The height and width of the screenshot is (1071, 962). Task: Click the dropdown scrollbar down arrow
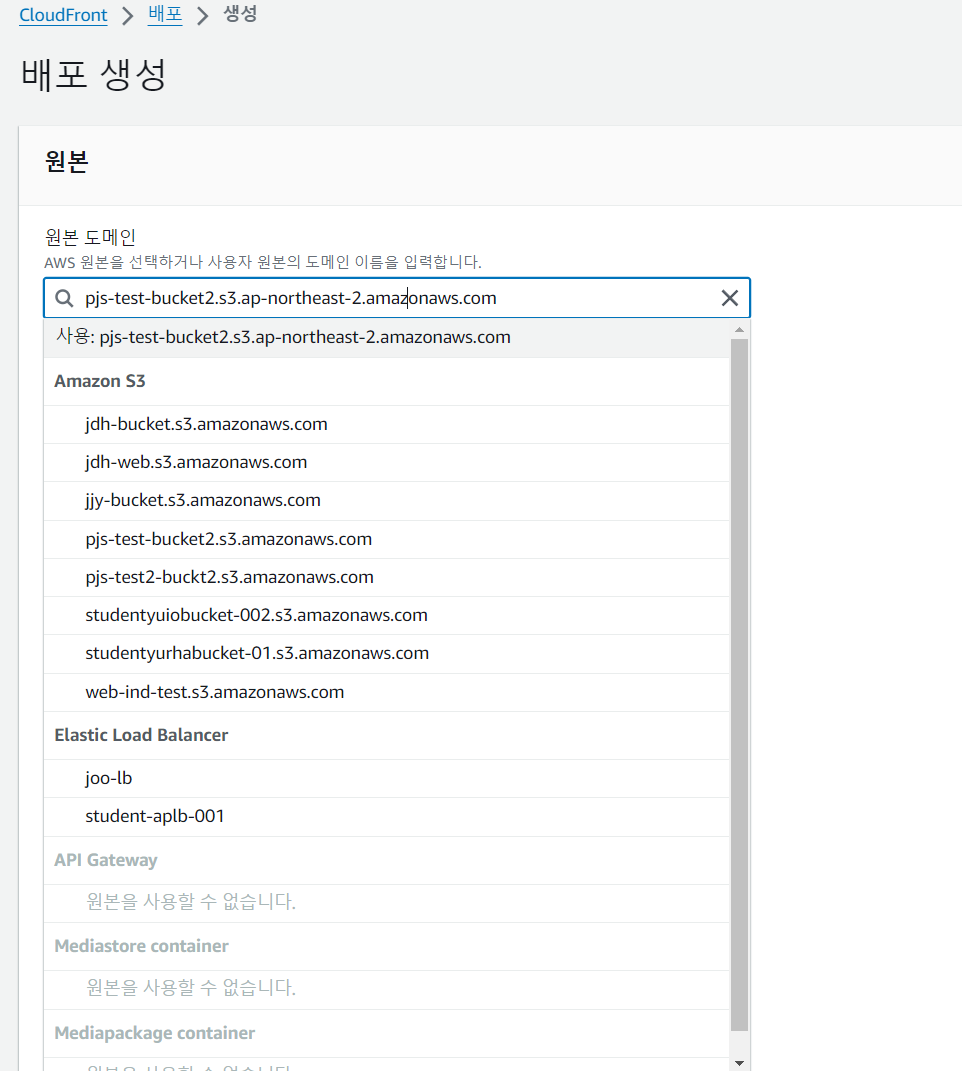coord(739,1063)
